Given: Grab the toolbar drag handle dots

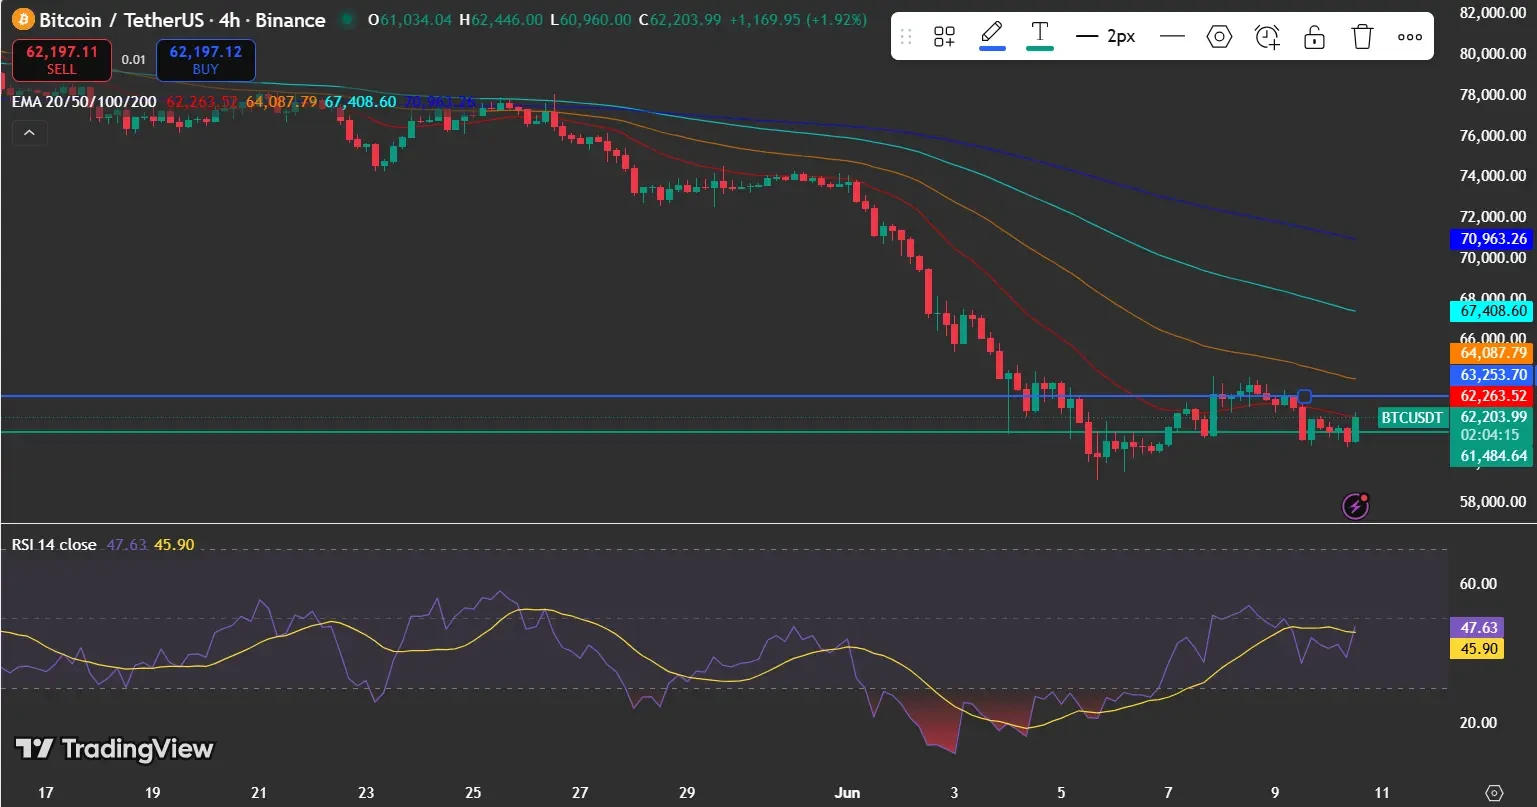Looking at the screenshot, I should tap(906, 37).
